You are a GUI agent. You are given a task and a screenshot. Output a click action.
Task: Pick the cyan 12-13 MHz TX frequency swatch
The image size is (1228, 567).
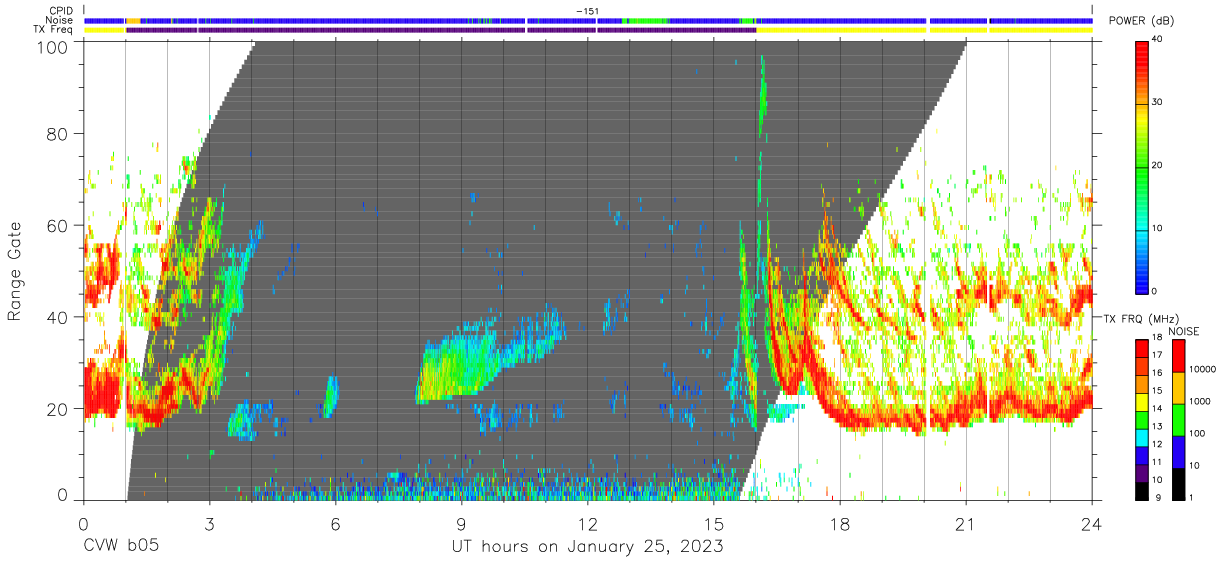point(1142,437)
